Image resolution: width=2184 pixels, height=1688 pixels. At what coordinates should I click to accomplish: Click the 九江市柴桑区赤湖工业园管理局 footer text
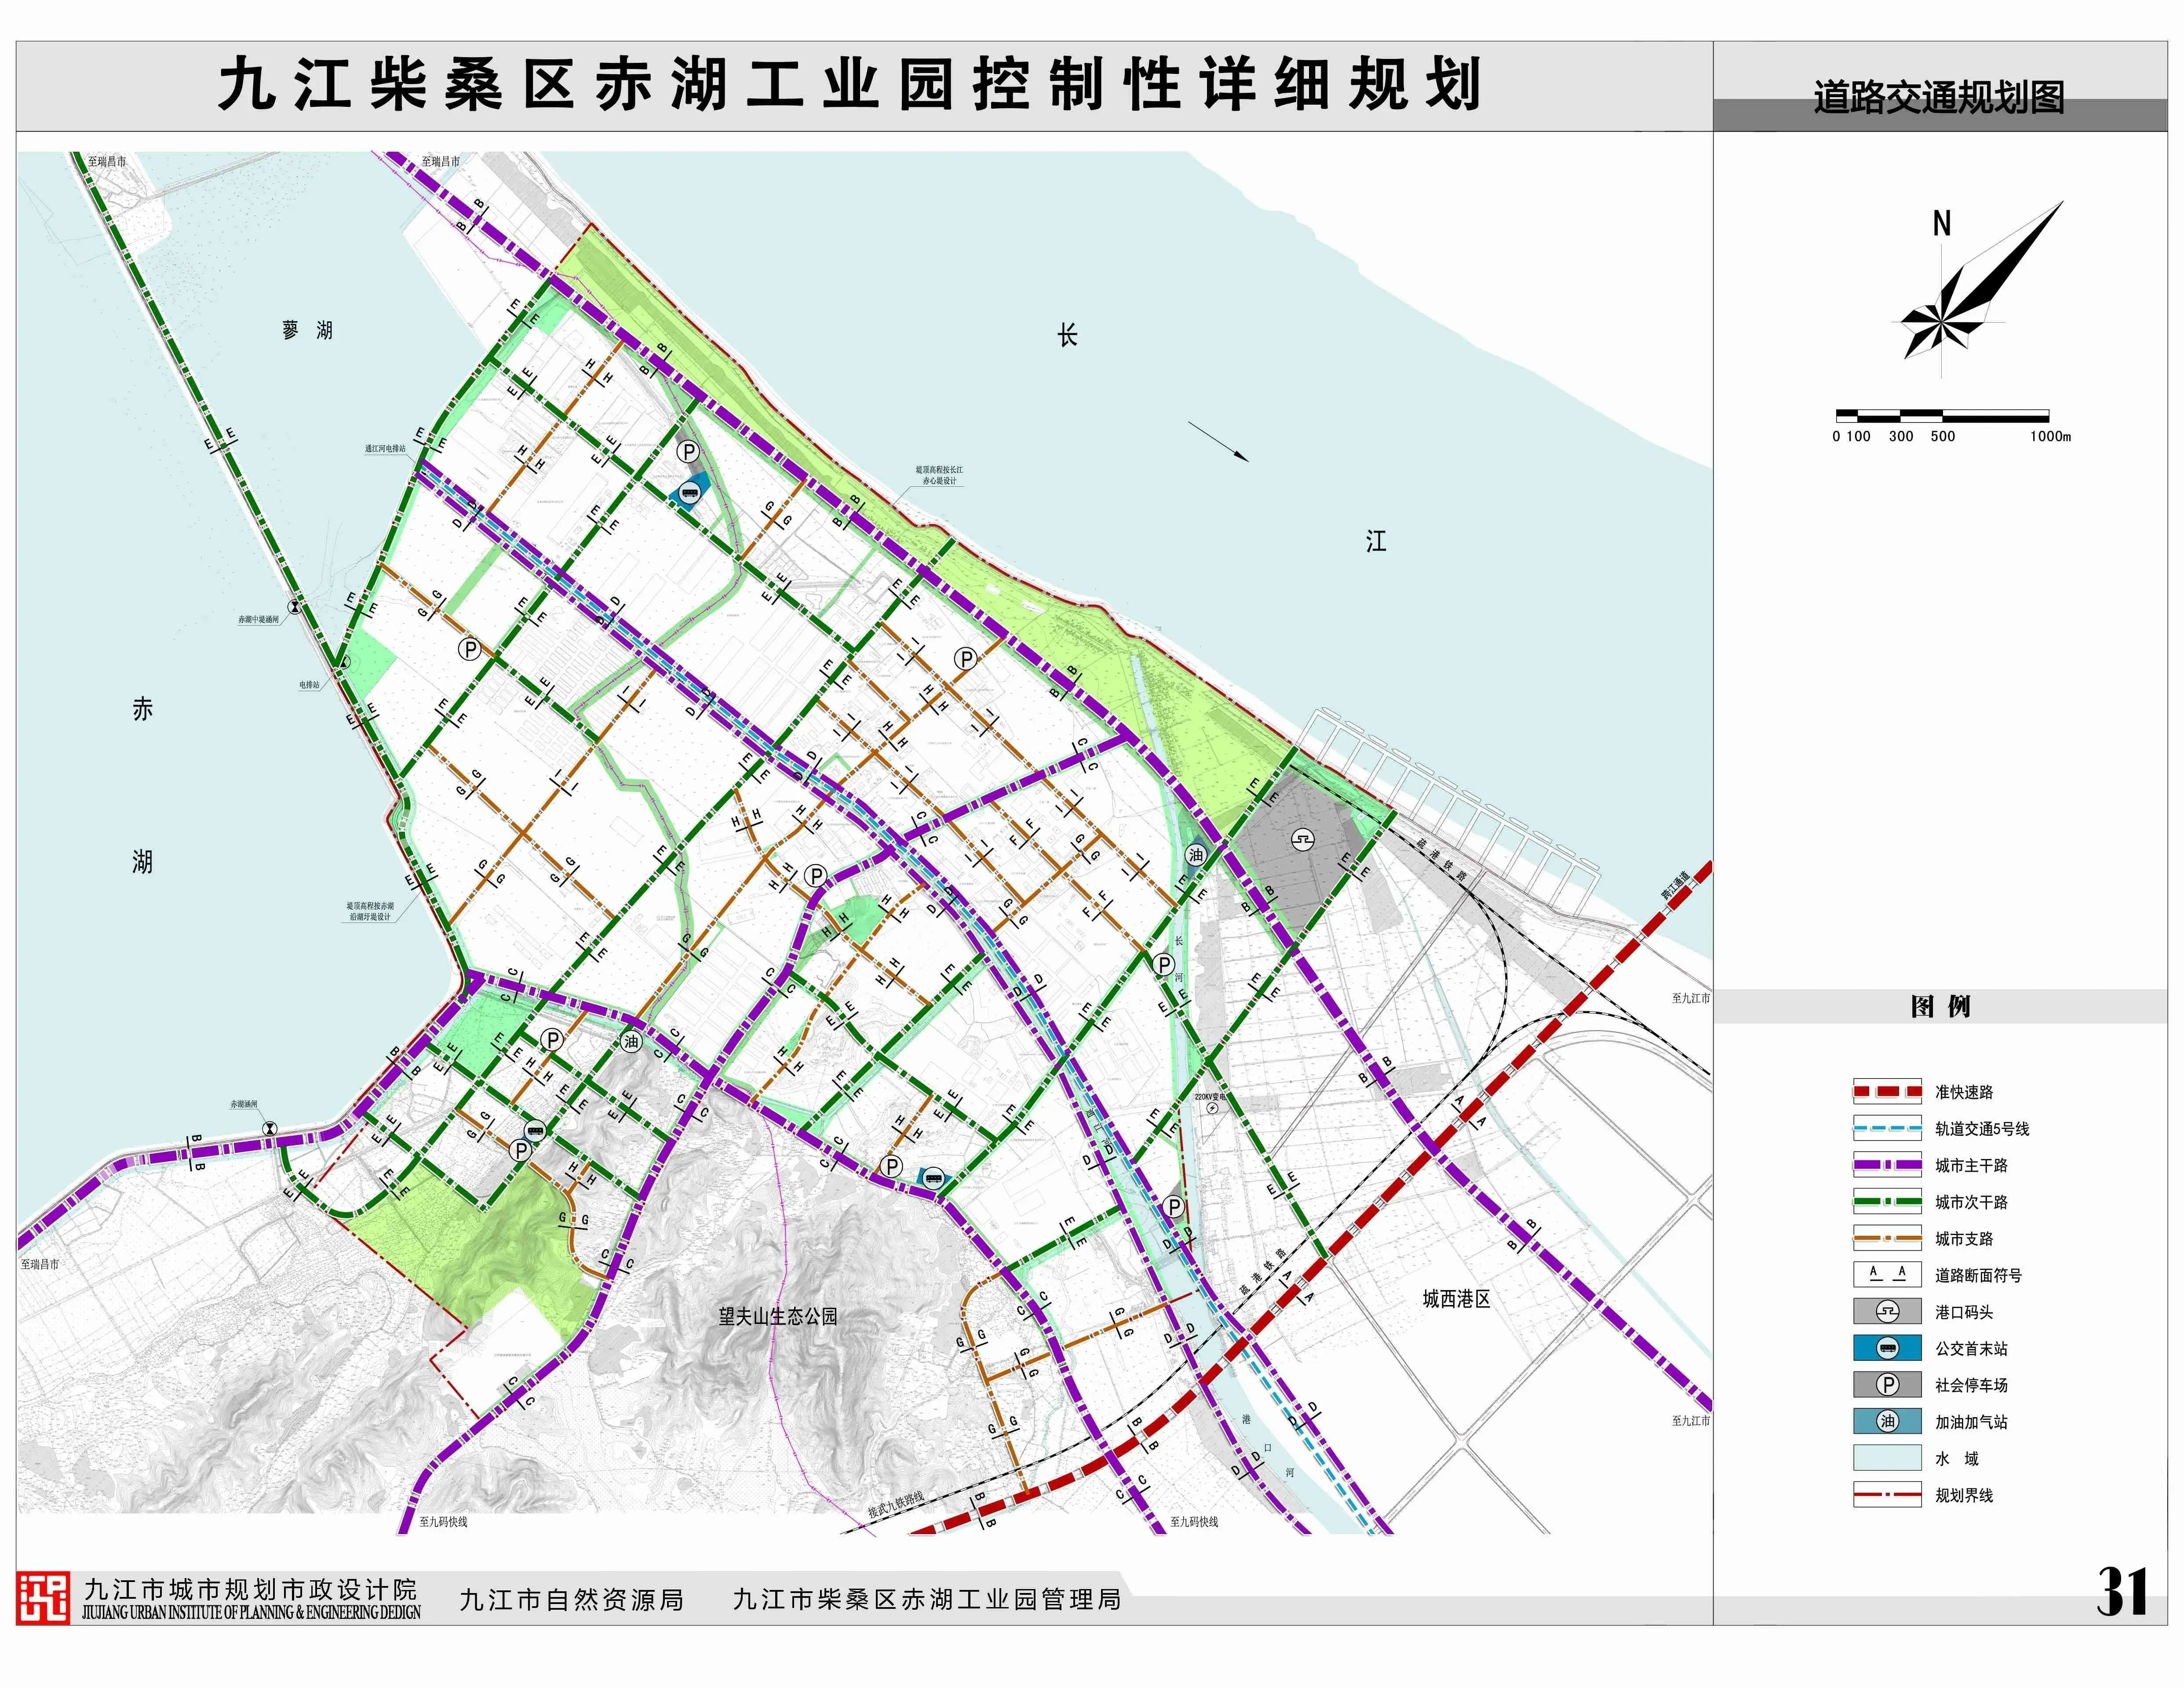pyautogui.click(x=927, y=1599)
